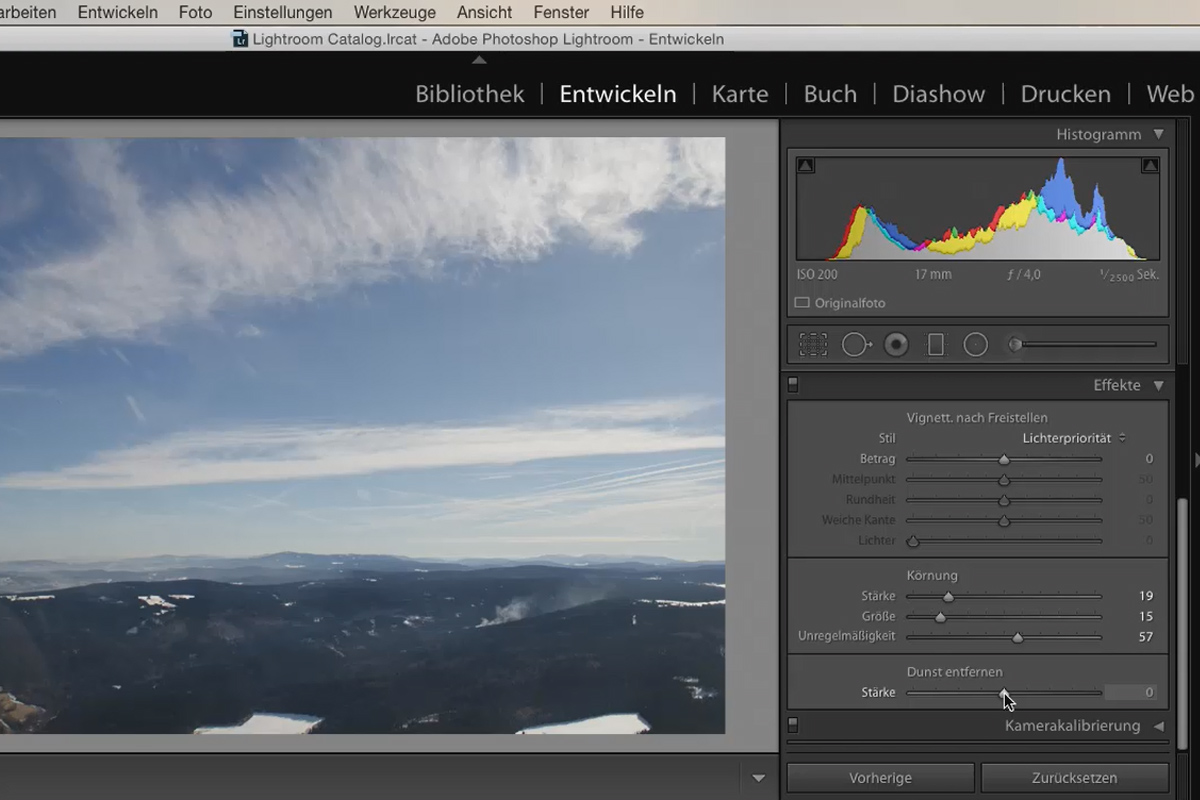Click the Lightroom catalog icon in title bar
This screenshot has height=800, width=1200.
coord(240,39)
